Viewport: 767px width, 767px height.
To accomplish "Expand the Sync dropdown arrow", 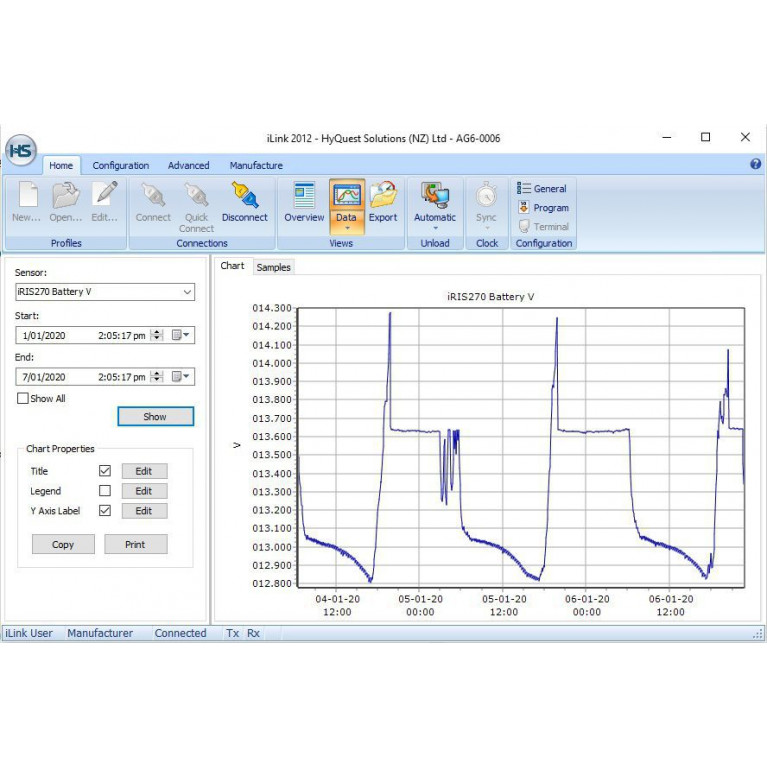I will pyautogui.click(x=487, y=228).
